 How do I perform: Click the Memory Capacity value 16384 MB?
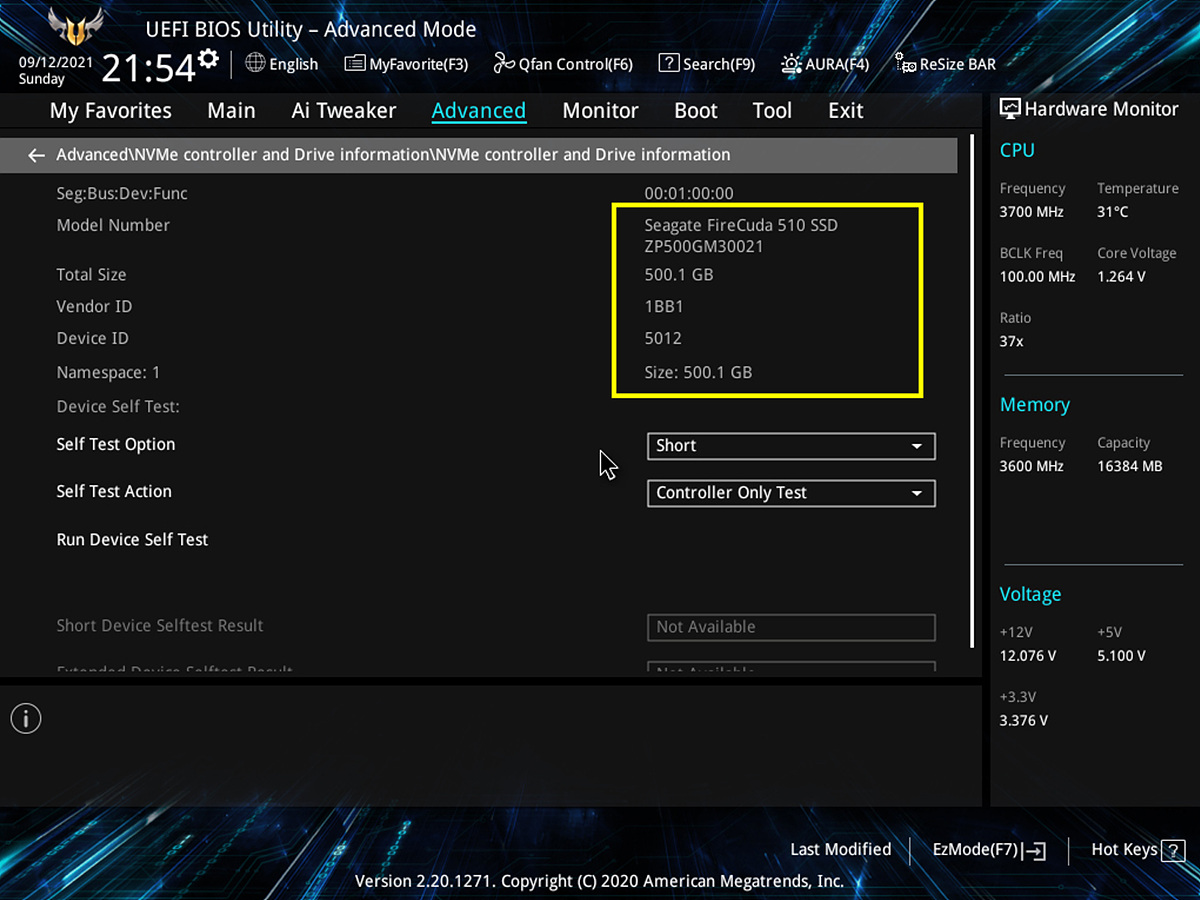(1130, 467)
